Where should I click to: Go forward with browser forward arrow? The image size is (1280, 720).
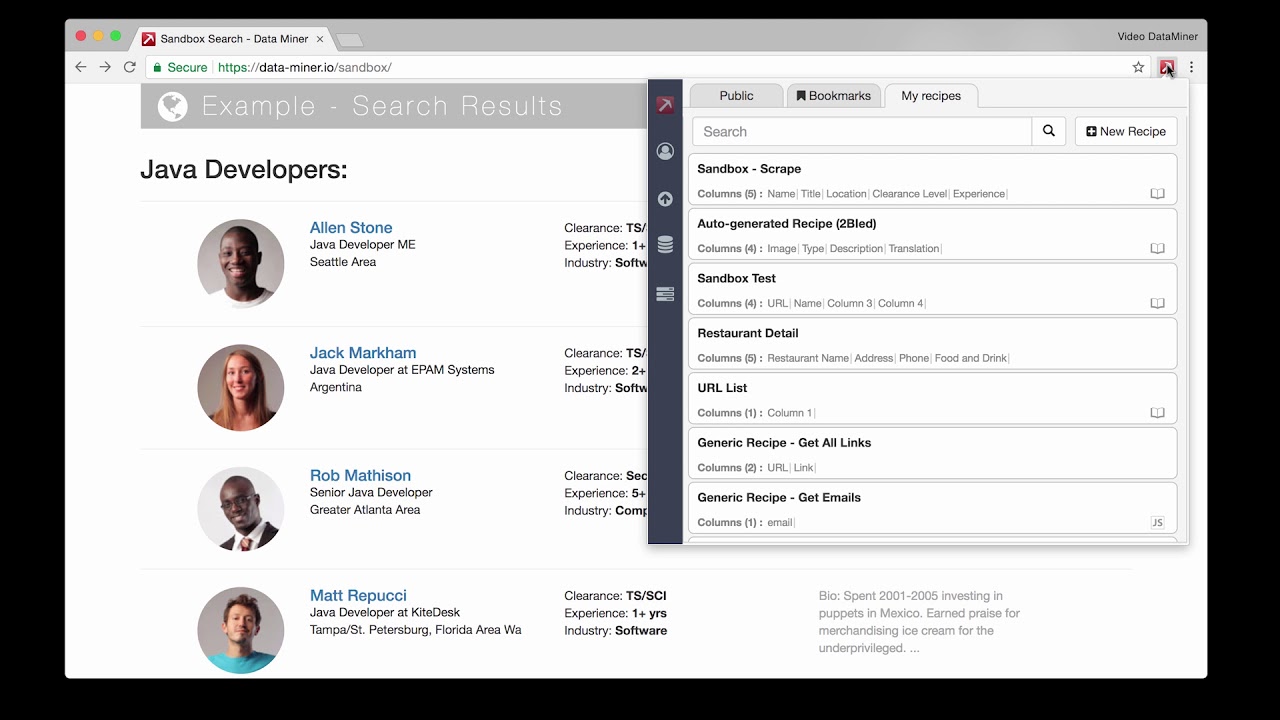(105, 67)
